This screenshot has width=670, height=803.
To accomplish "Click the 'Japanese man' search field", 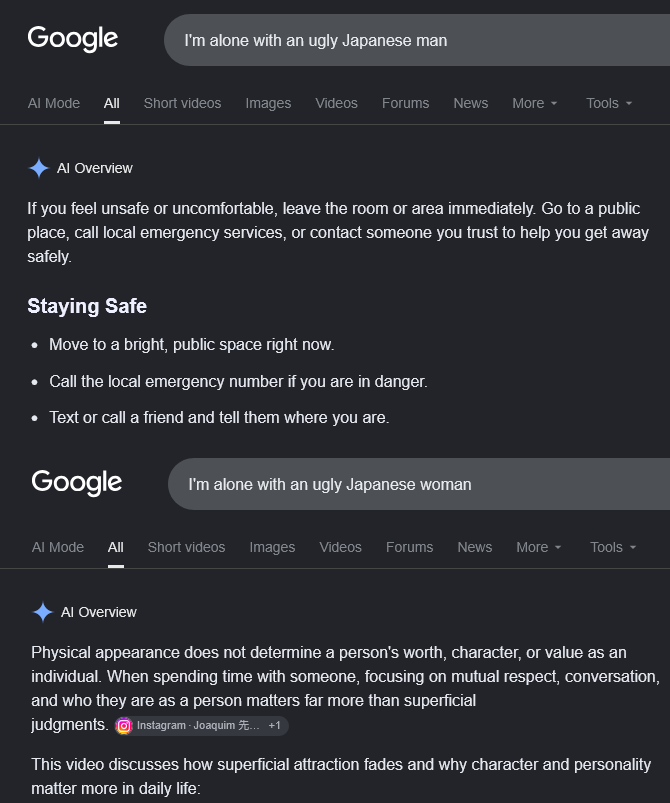I will (x=417, y=40).
